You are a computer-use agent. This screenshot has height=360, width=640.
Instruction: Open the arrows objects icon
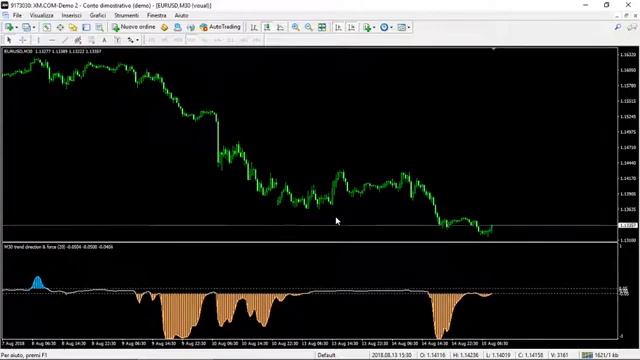click(131, 40)
